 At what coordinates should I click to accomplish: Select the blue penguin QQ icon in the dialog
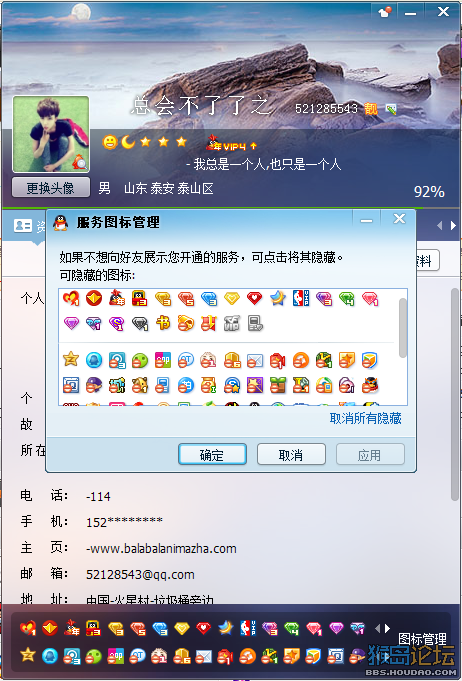(x=94, y=360)
